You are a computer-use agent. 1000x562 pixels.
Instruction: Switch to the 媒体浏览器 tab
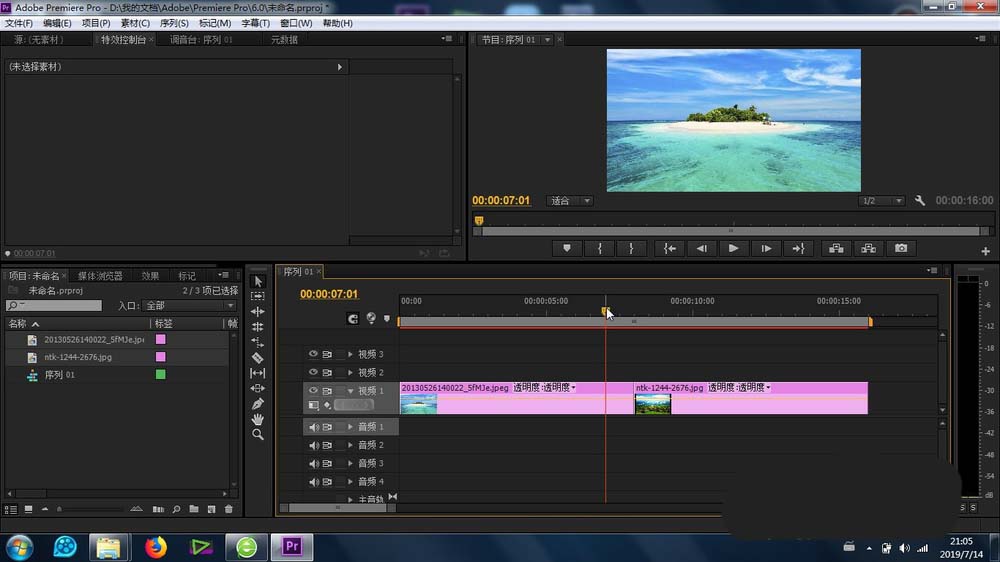coord(100,276)
